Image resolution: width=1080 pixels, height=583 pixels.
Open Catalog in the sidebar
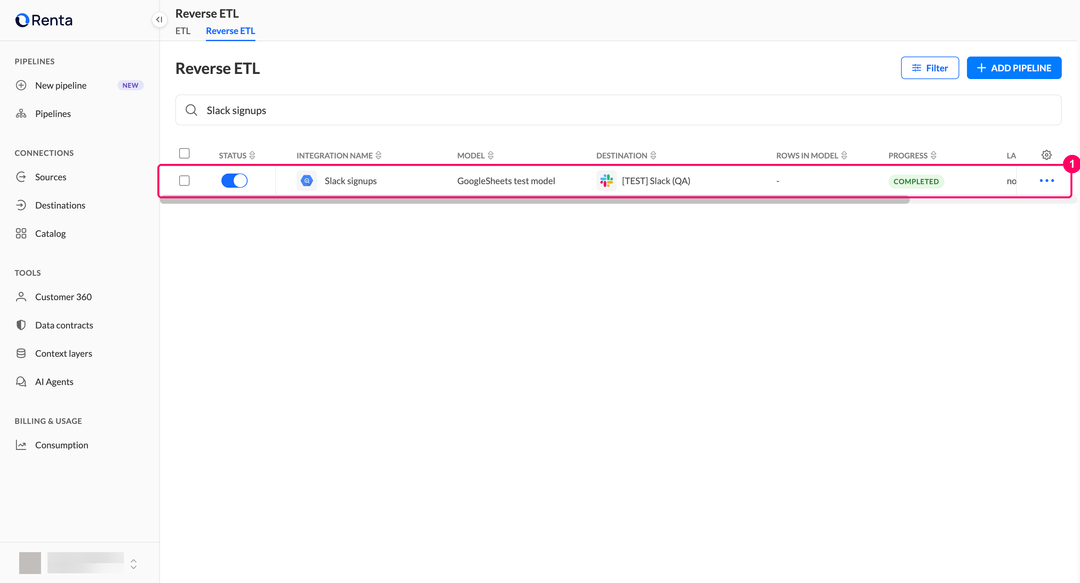pyautogui.click(x=50, y=234)
